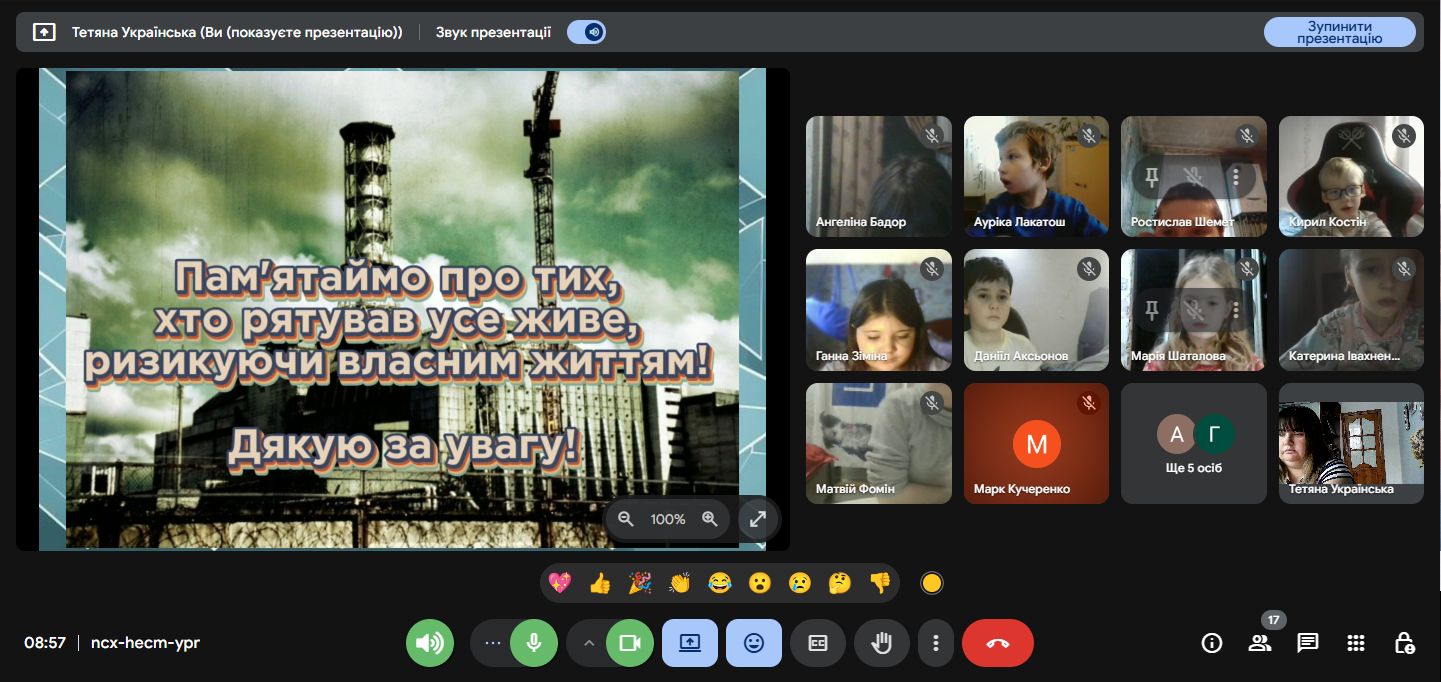Click the red leave call button
Image resolution: width=1441 pixels, height=682 pixels.
click(x=997, y=643)
